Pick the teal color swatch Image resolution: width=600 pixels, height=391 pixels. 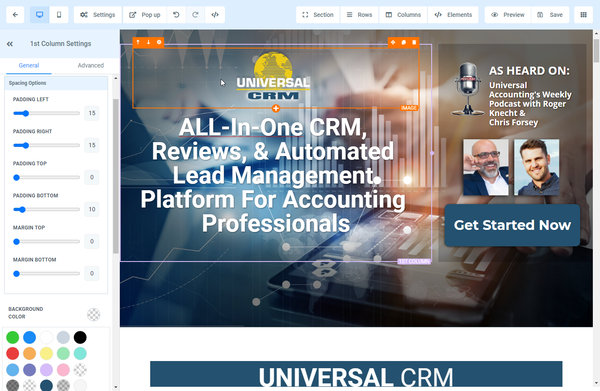click(80, 354)
